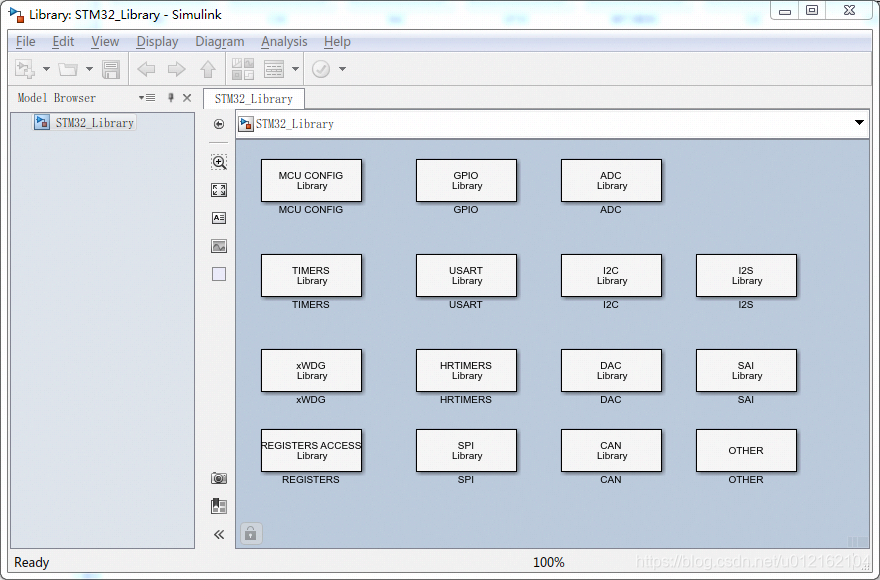Click the Screenshot camera icon
This screenshot has height=580, width=880.
pos(219,478)
